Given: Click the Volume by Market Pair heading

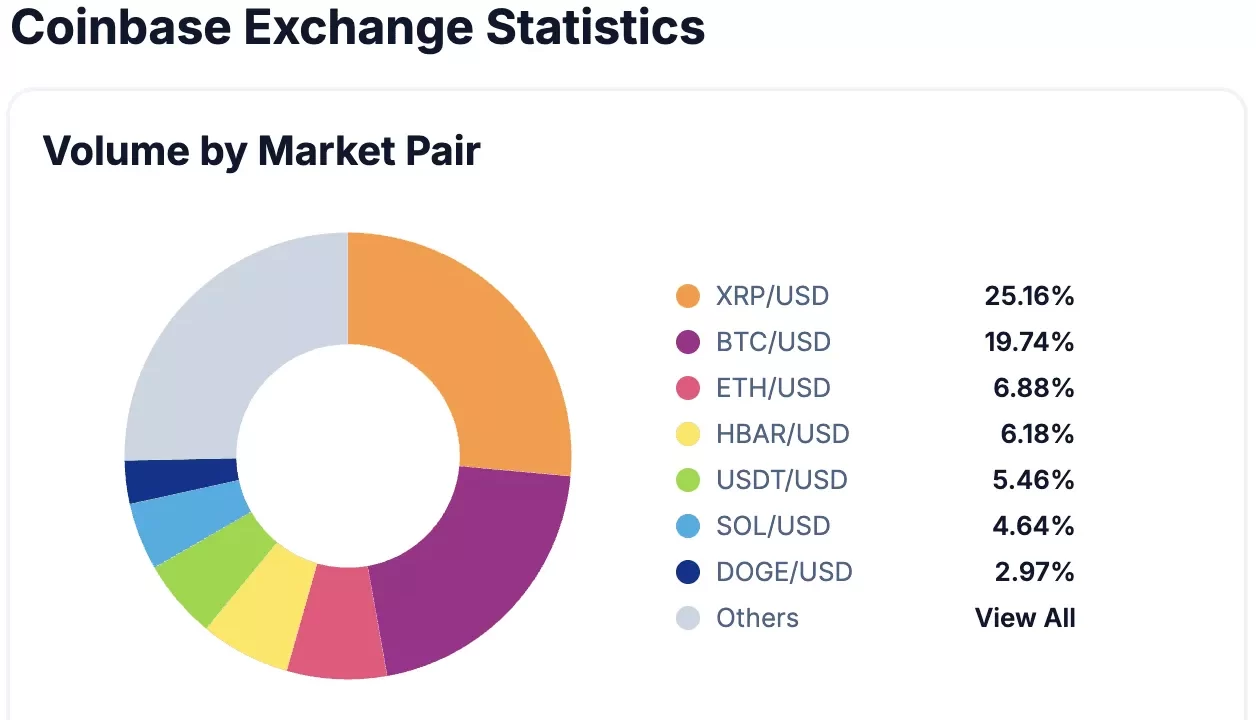Looking at the screenshot, I should pyautogui.click(x=262, y=151).
